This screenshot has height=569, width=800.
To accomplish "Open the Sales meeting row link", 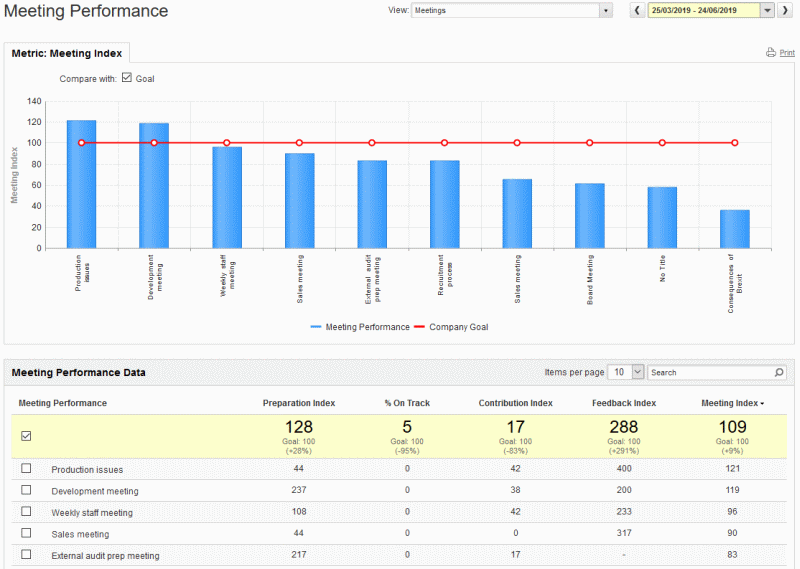I will point(80,534).
